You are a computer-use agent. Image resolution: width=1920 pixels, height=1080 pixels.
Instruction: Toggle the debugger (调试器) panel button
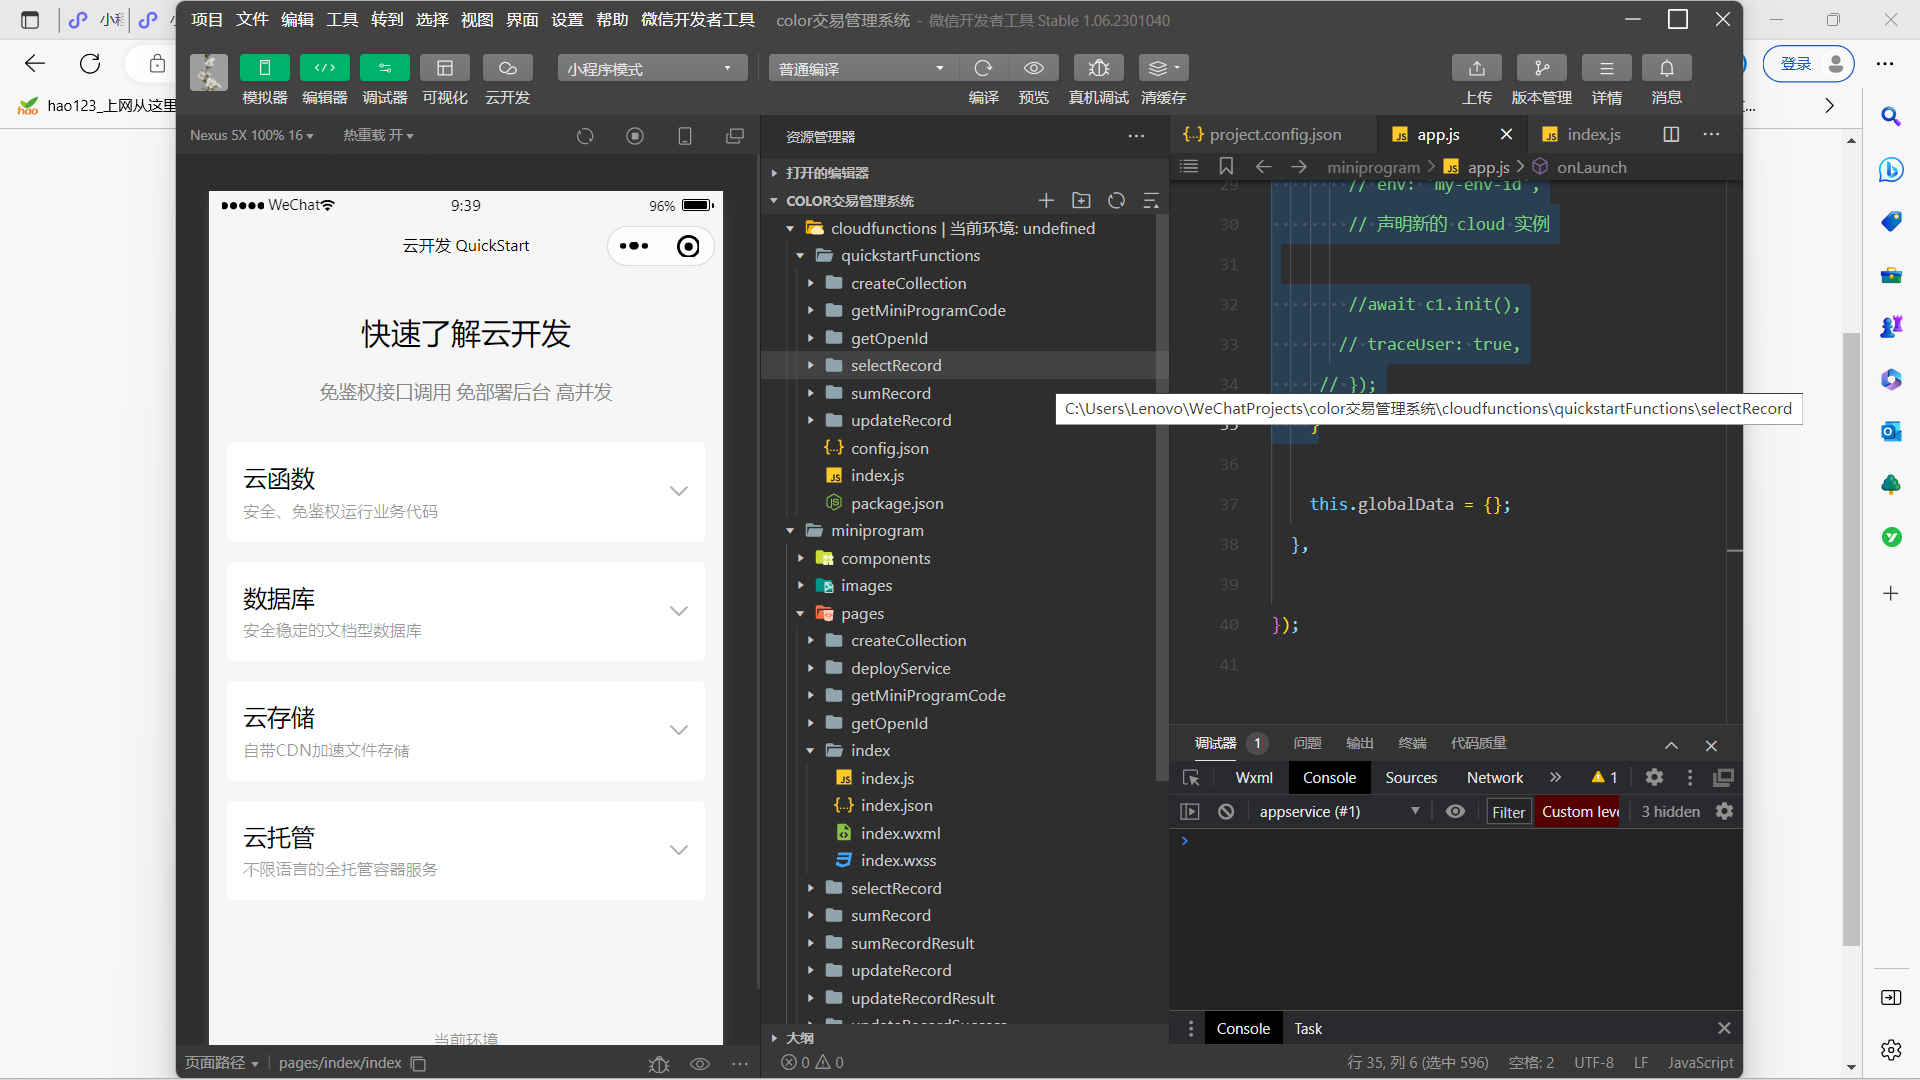pos(384,68)
